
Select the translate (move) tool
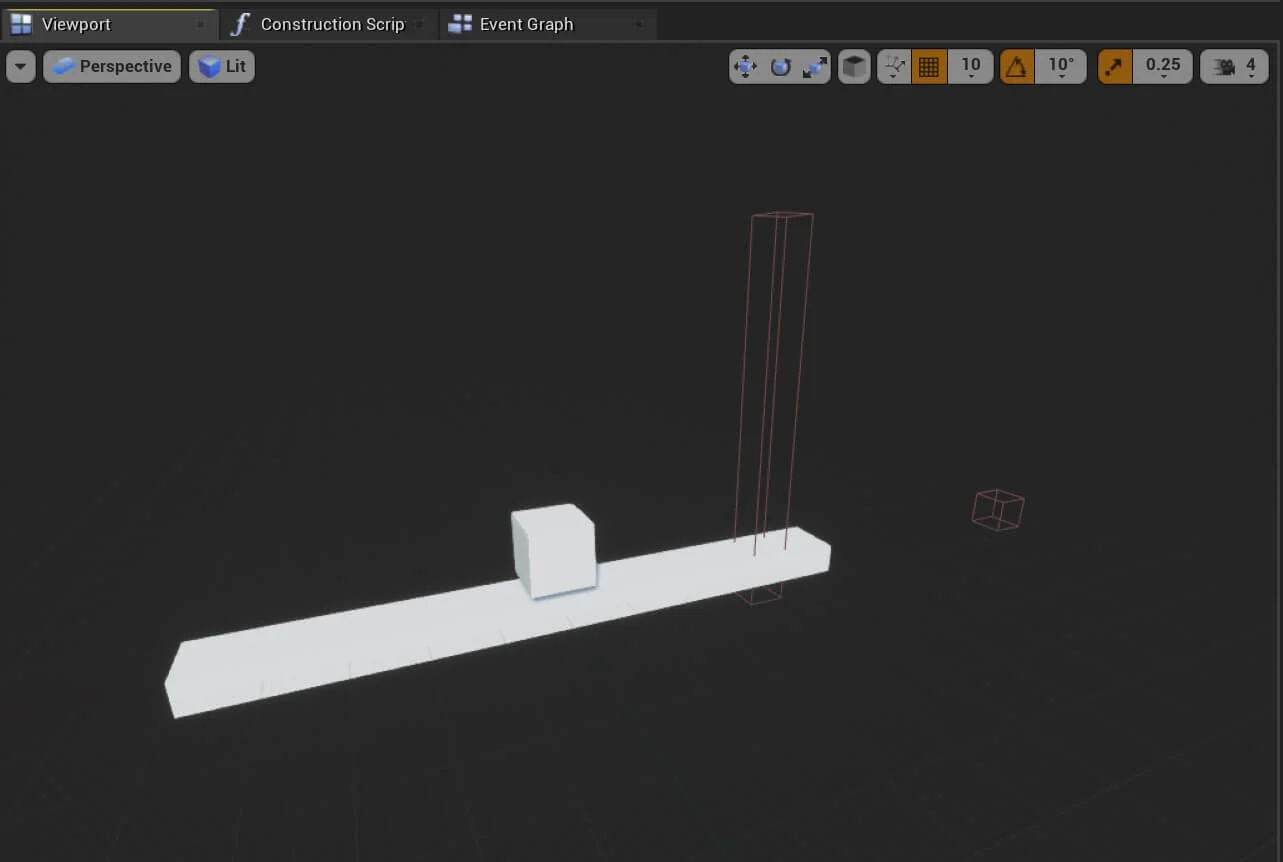pyautogui.click(x=745, y=67)
